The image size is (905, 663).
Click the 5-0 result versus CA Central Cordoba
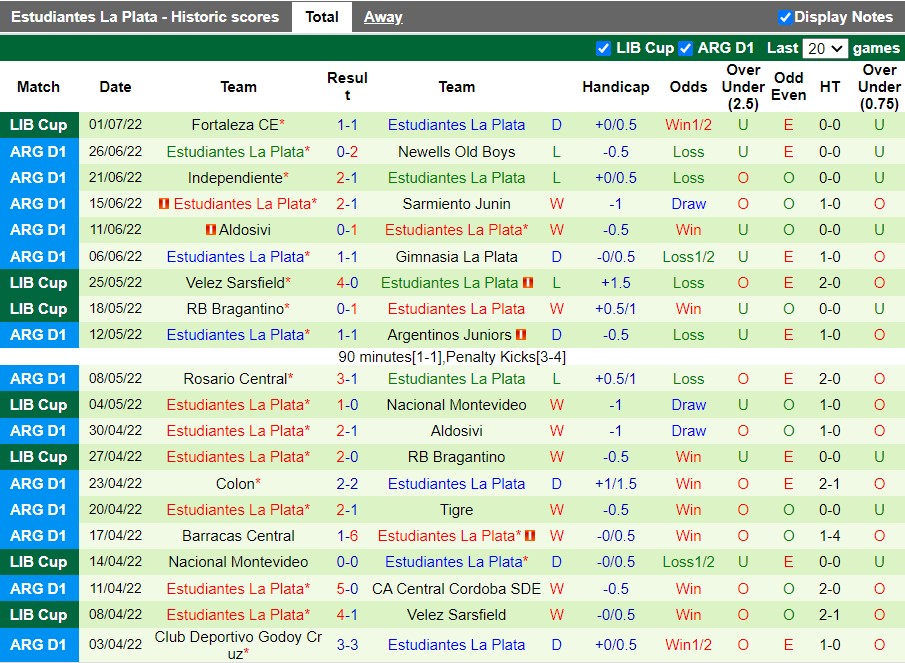347,589
